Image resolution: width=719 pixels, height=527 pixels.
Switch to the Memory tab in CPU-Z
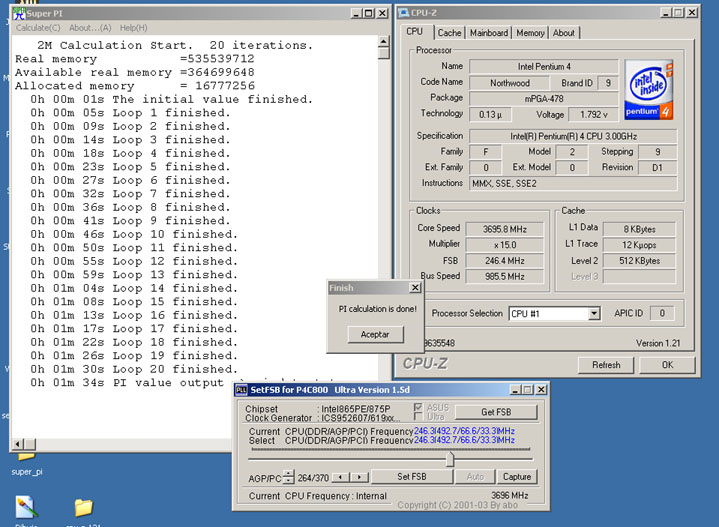(530, 33)
